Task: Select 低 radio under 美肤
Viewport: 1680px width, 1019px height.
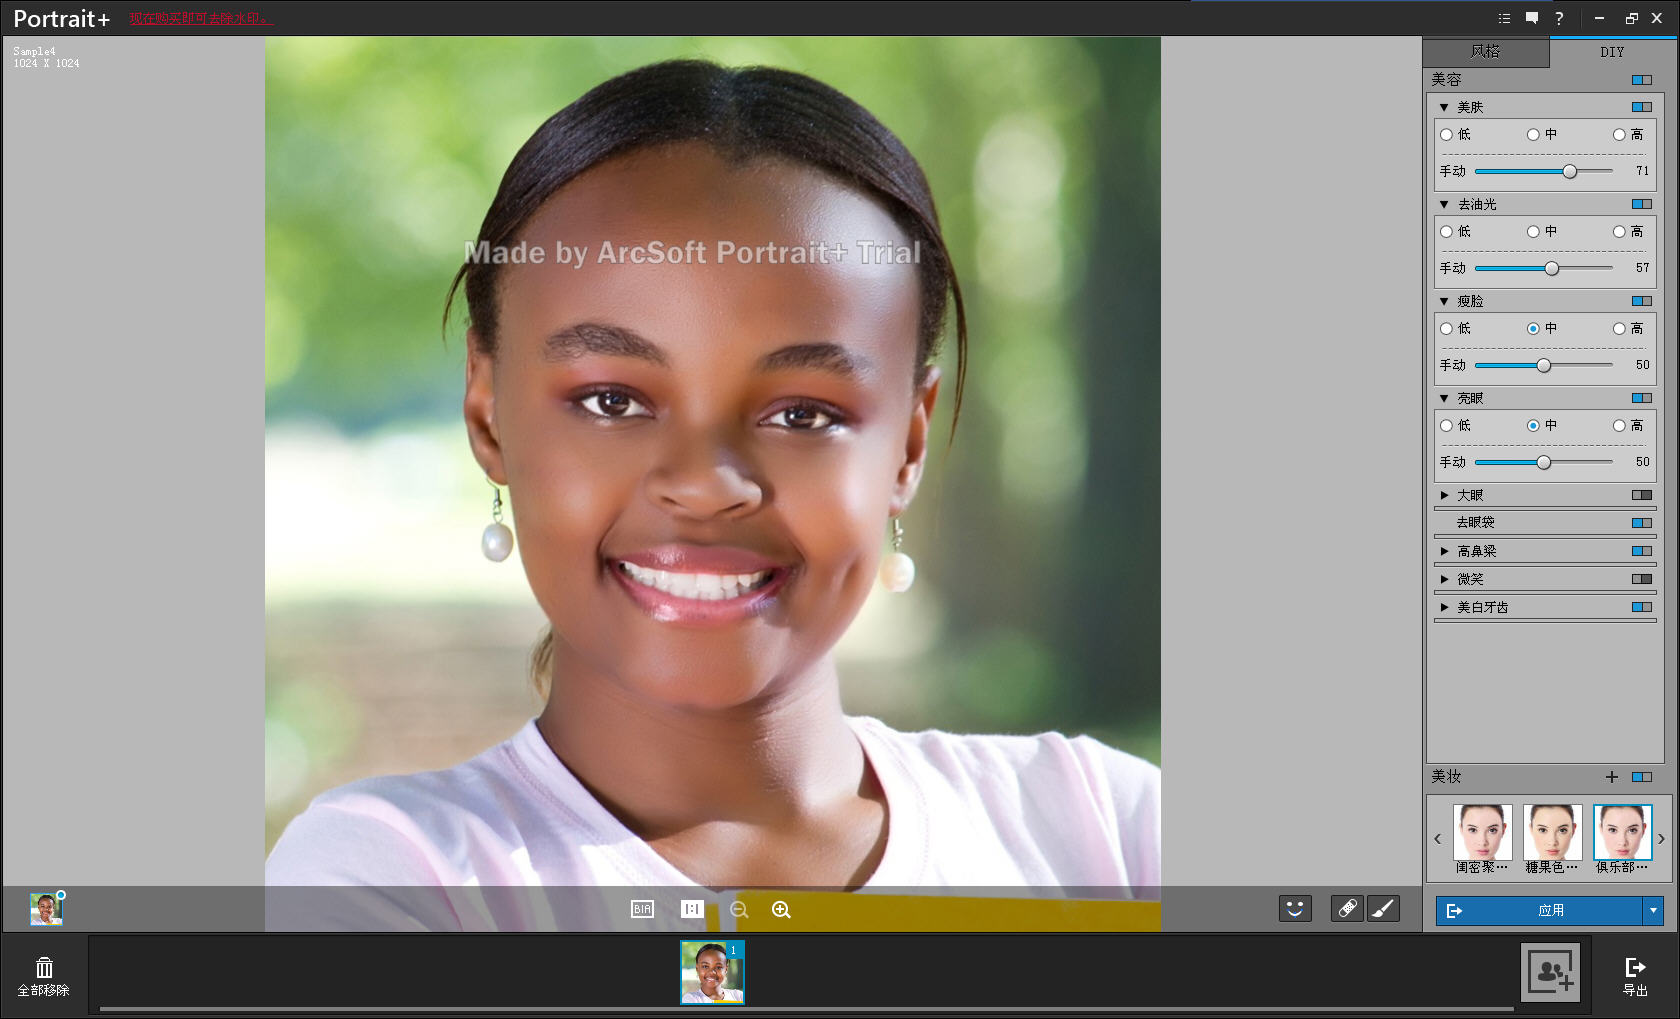Action: coord(1446,135)
